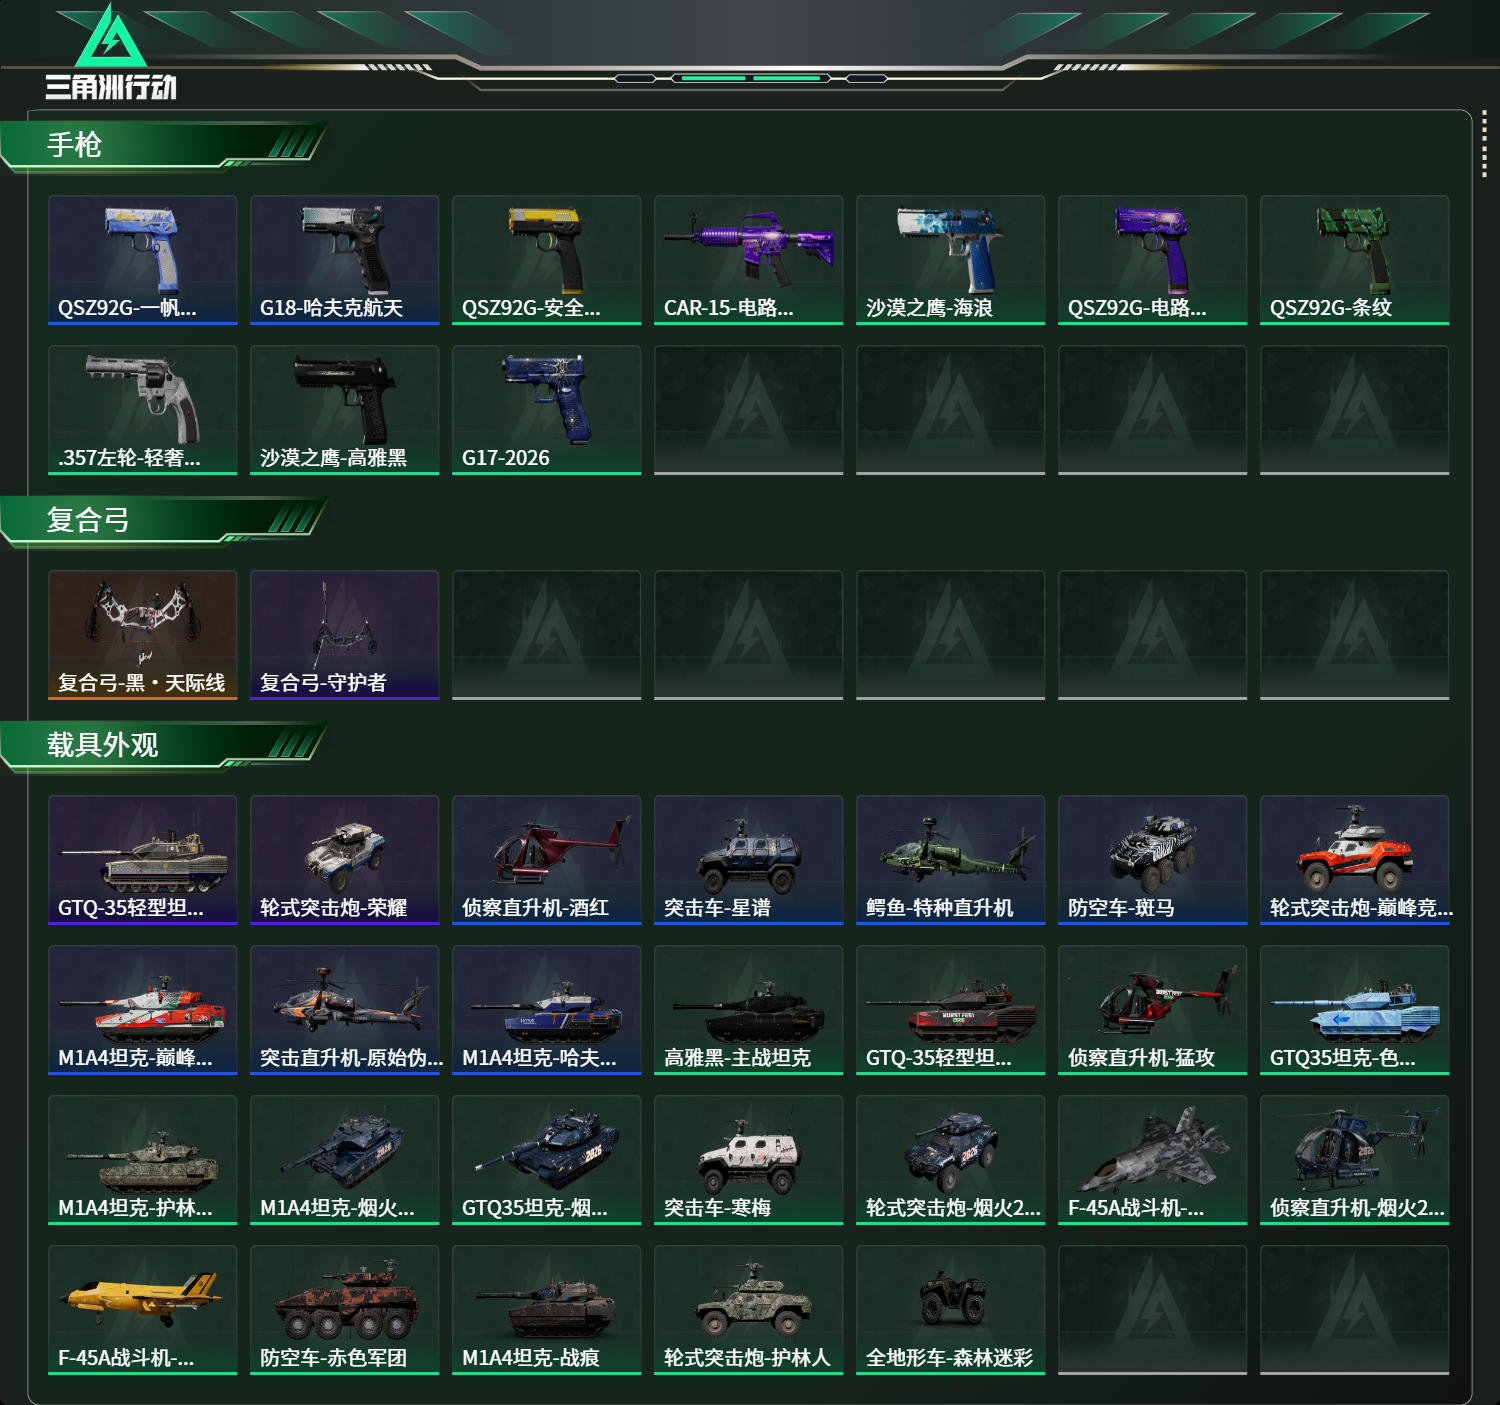Viewport: 1500px width, 1405px height.
Task: Click the 复合弓 section header
Action: (163, 520)
